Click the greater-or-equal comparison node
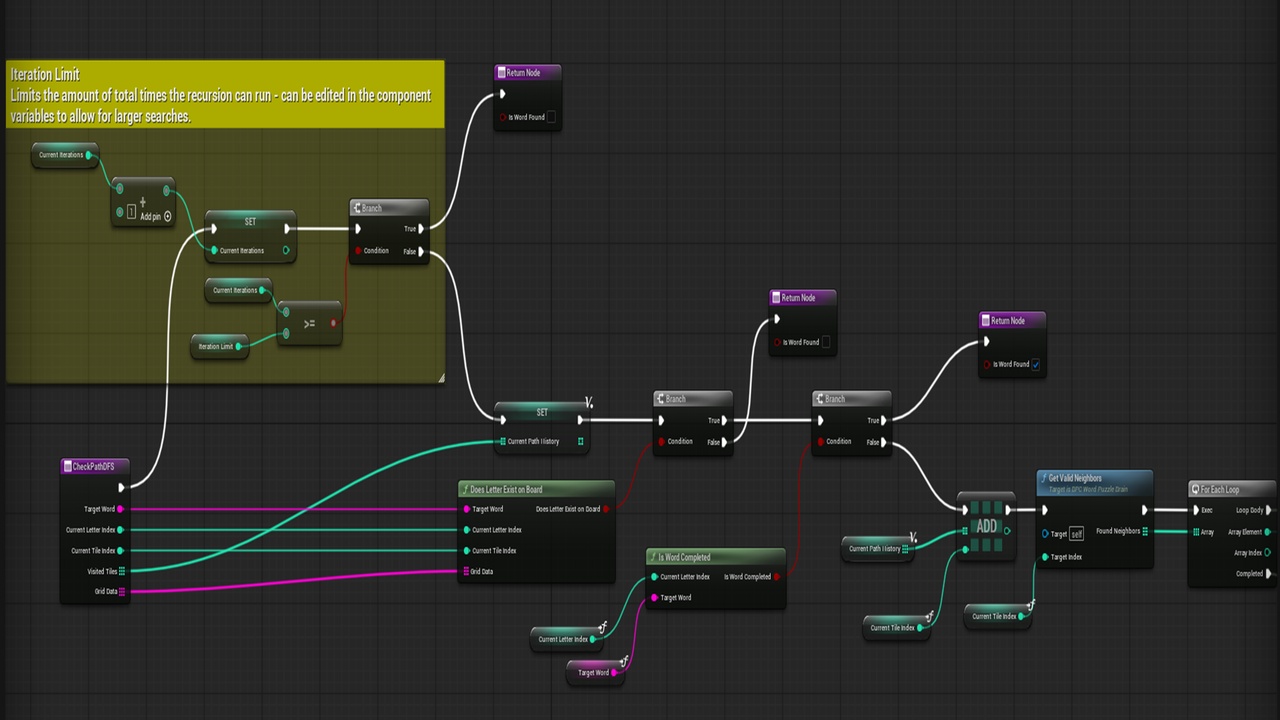The height and width of the screenshot is (720, 1280). coord(309,324)
